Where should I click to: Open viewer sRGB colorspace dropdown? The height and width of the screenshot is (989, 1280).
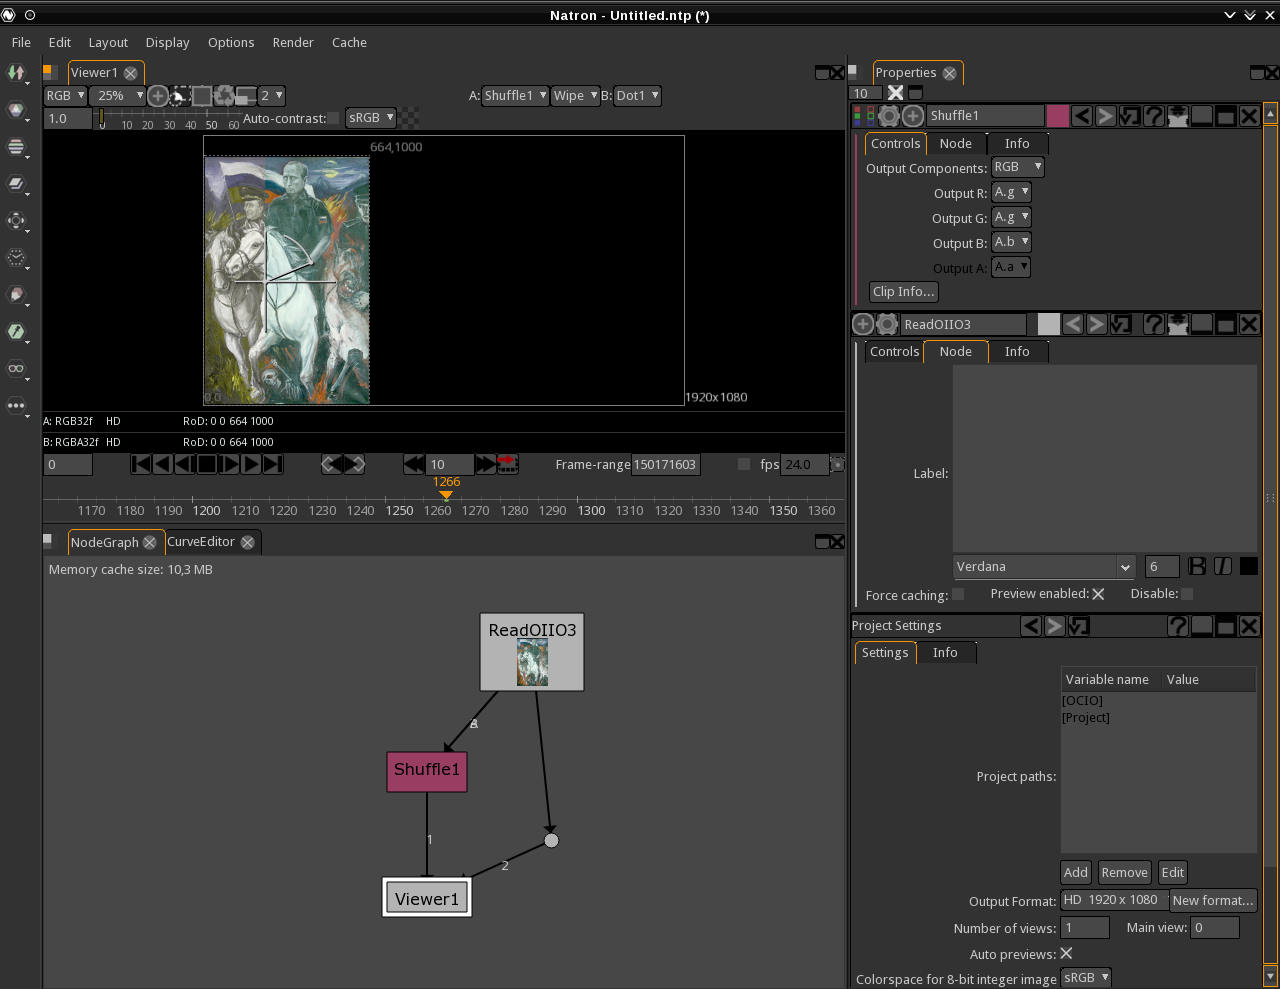(370, 118)
